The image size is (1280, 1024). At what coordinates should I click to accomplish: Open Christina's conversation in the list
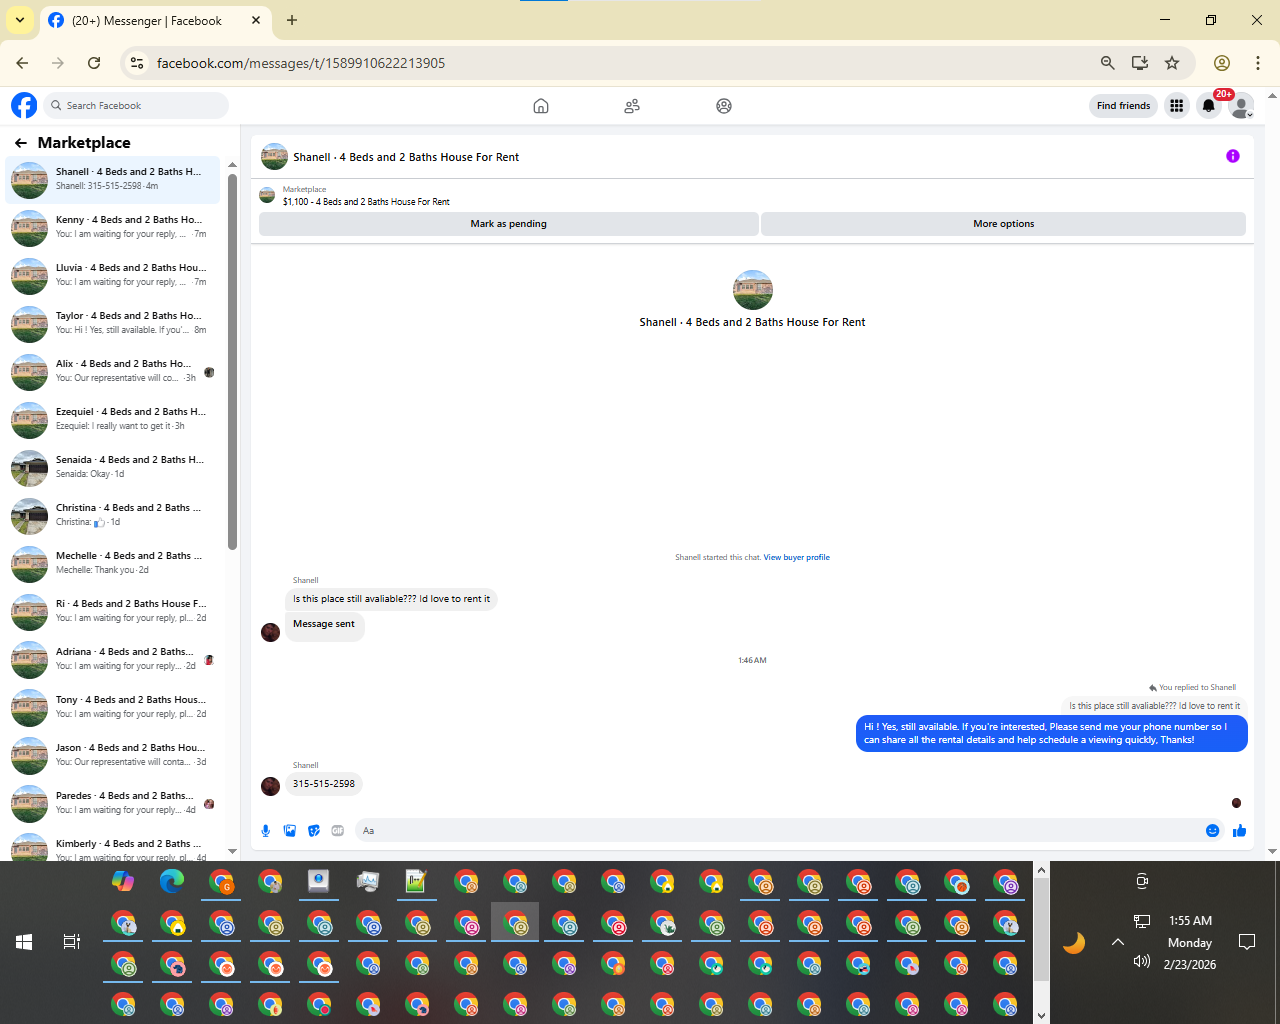pos(112,515)
